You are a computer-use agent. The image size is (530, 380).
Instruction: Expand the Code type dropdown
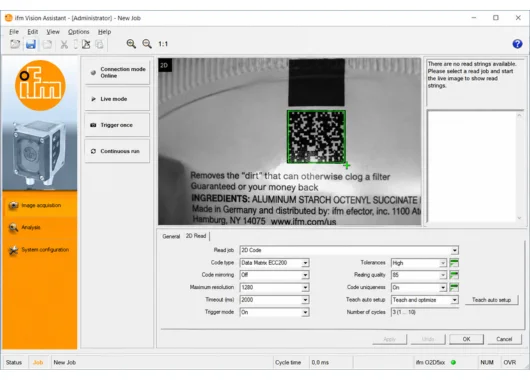[x=305, y=263]
